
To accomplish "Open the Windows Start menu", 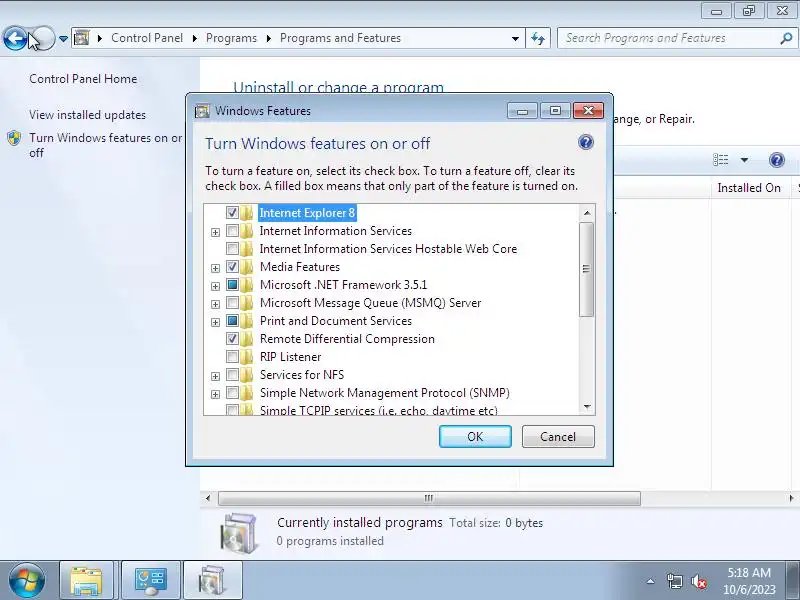I will [x=27, y=580].
